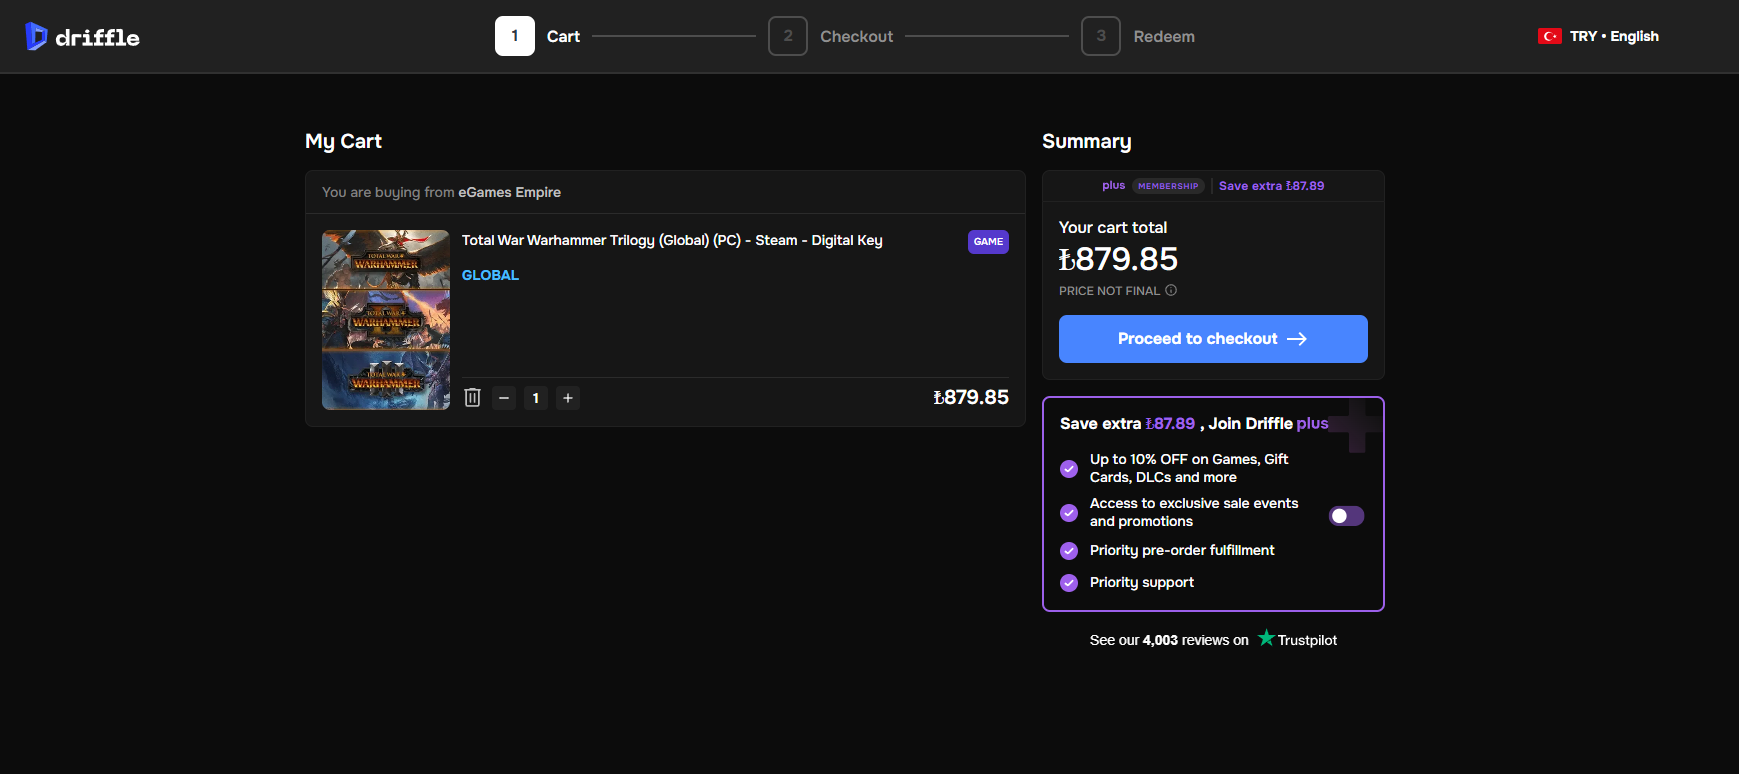Click the PRICE NOT FINAL label
1739x774 pixels.
pyautogui.click(x=1109, y=291)
